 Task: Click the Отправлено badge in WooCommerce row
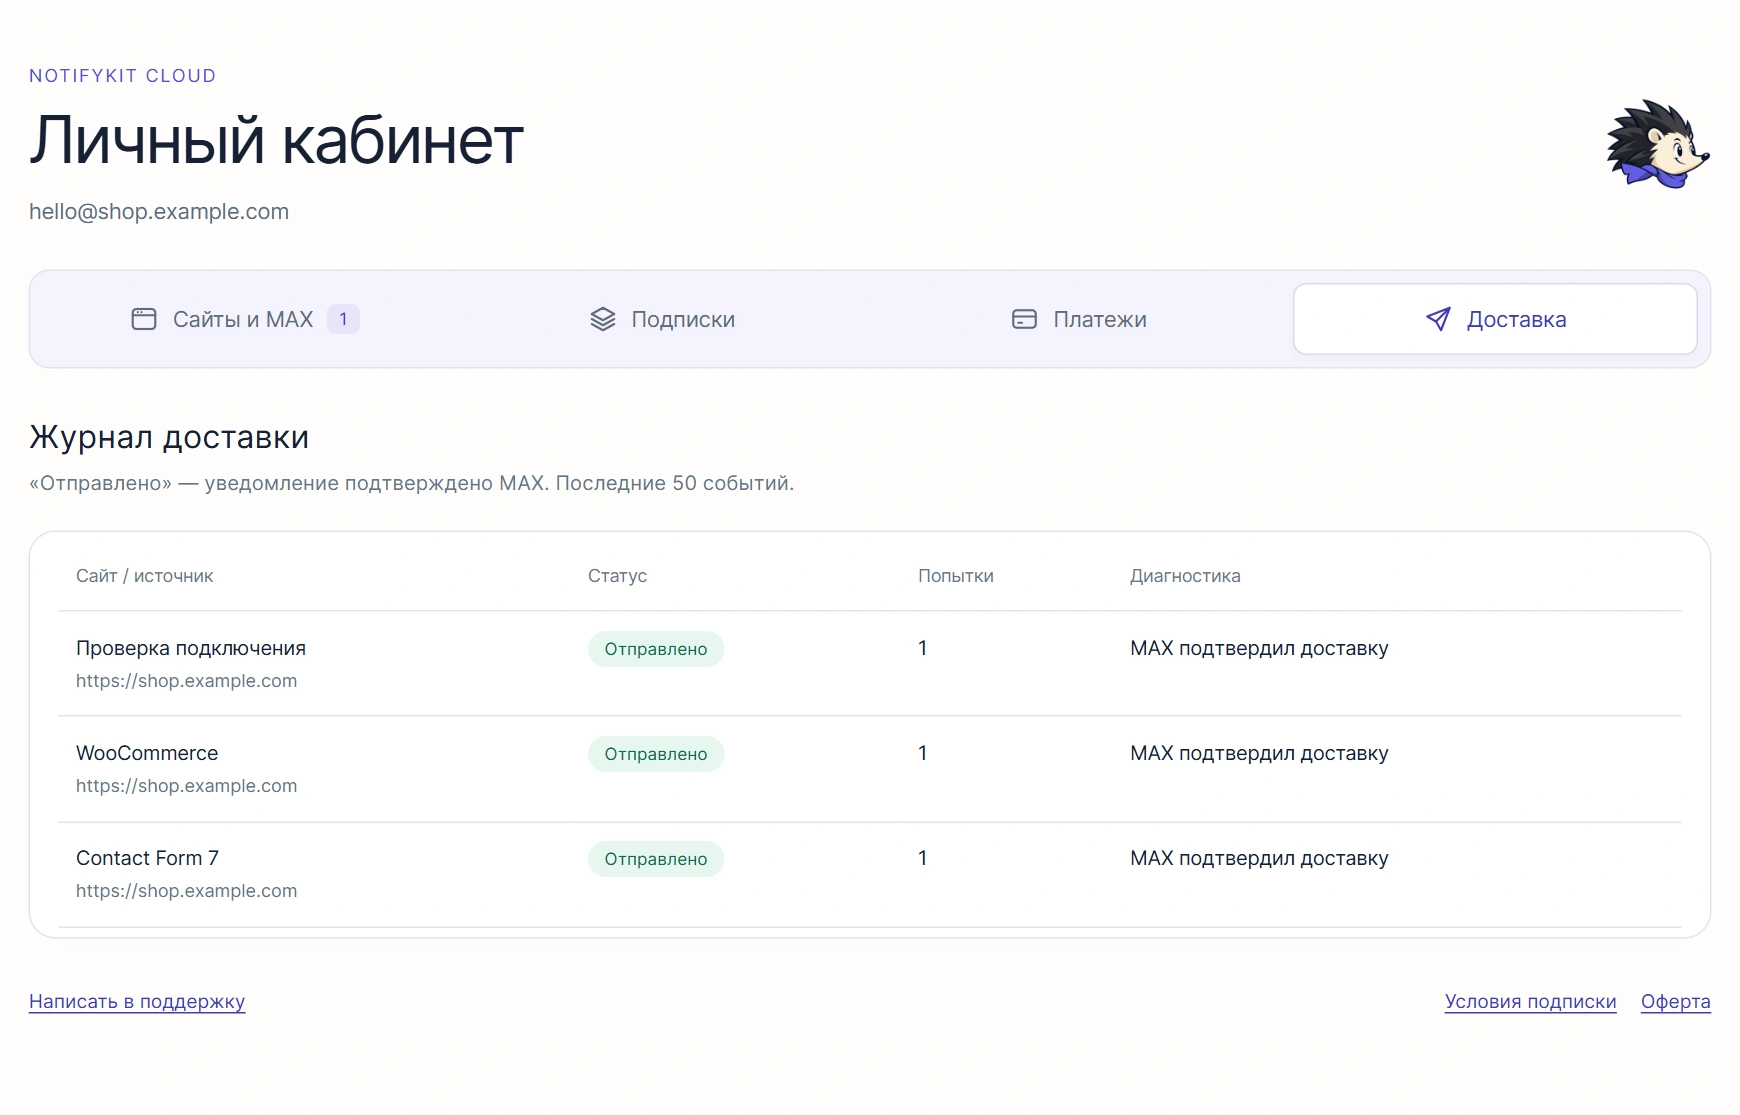click(x=656, y=754)
